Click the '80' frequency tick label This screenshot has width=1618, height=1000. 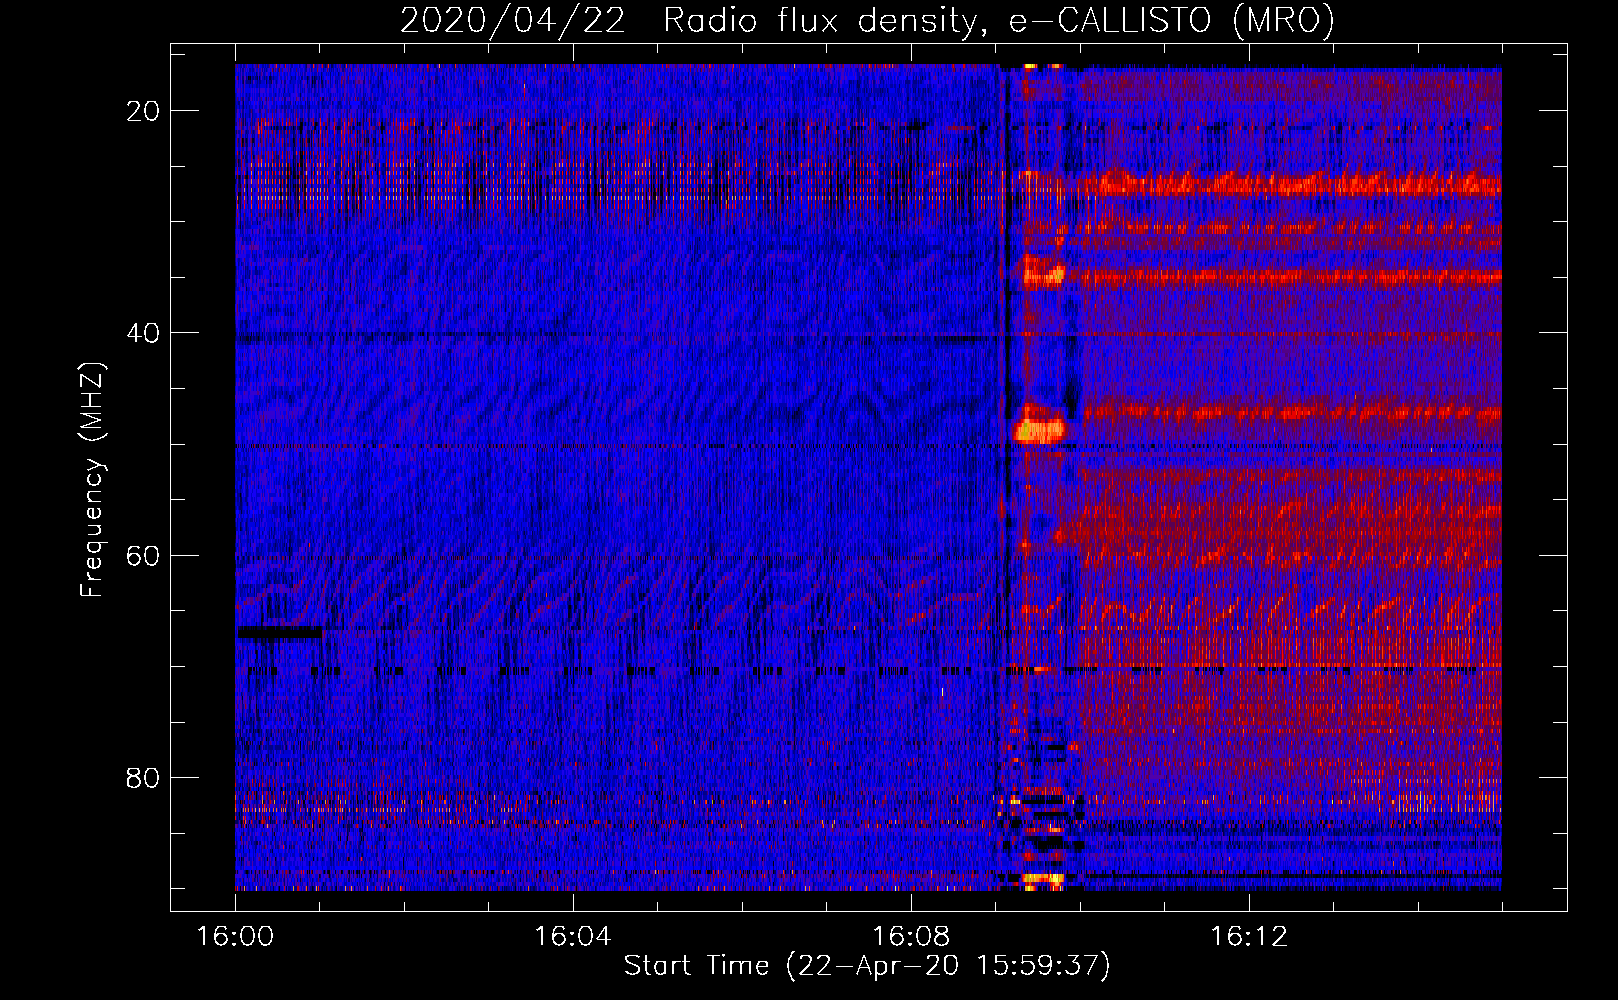pyautogui.click(x=143, y=778)
